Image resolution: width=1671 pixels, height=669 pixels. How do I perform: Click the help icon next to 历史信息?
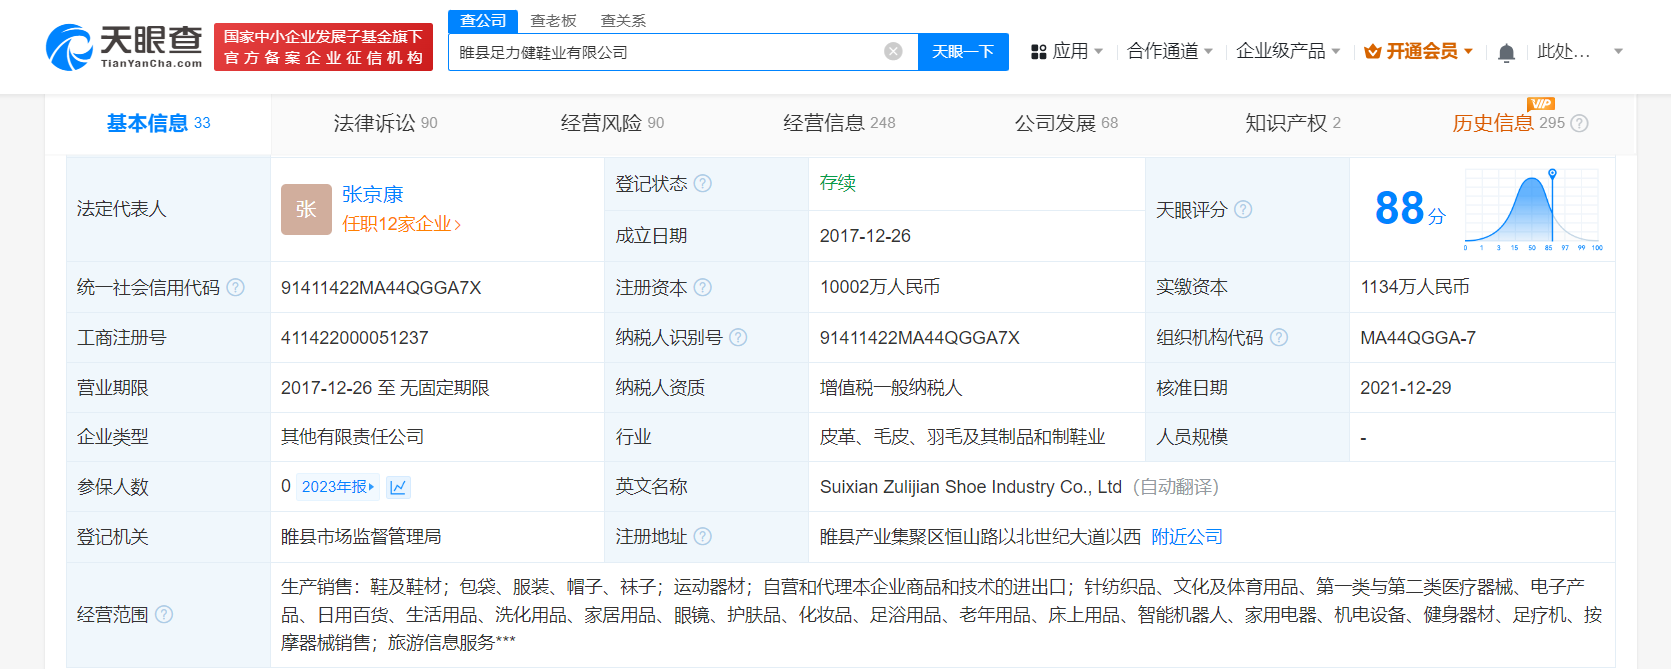1579,123
